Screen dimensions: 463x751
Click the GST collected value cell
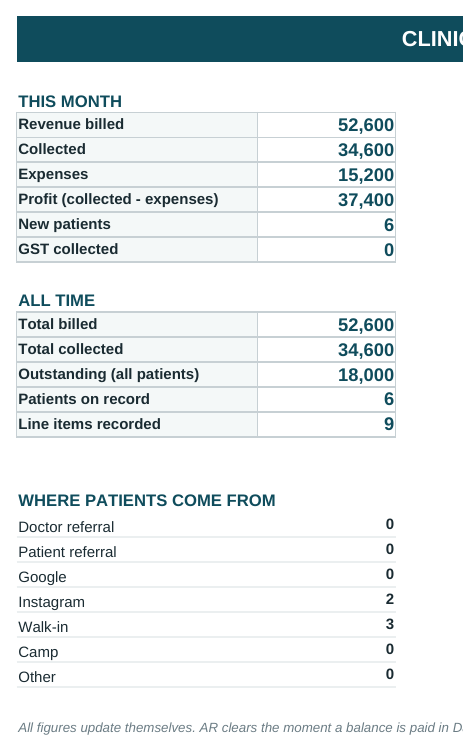click(x=327, y=250)
